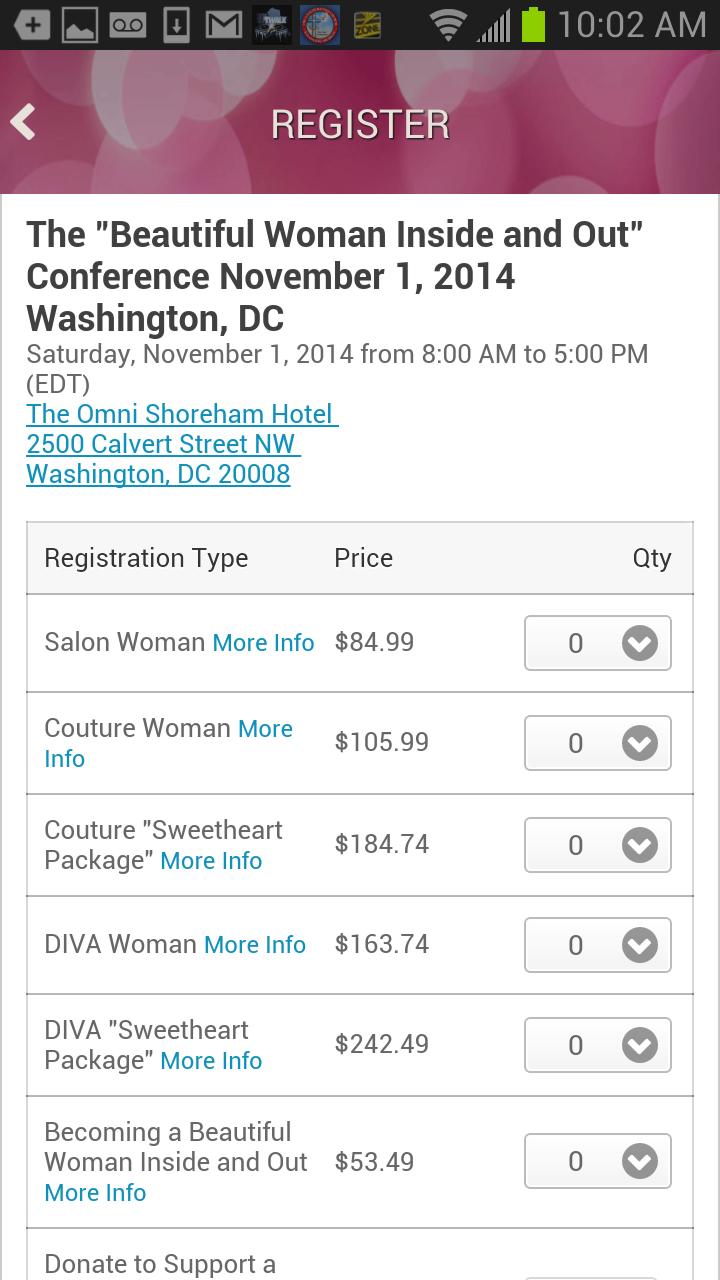Open the Gmail notification icon in status bar
This screenshot has width=720, height=1280.
tap(223, 25)
